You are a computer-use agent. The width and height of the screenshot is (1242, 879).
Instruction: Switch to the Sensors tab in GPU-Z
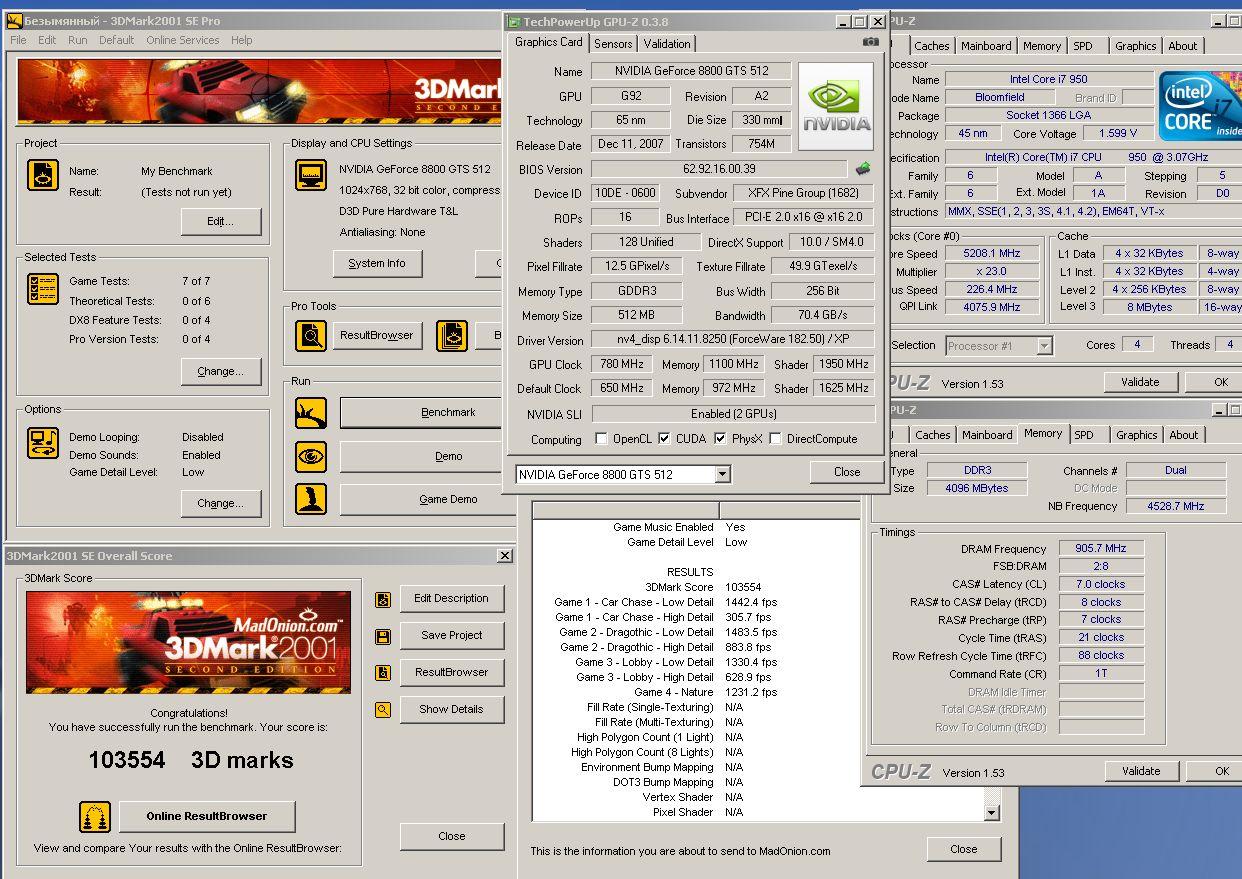pos(613,44)
